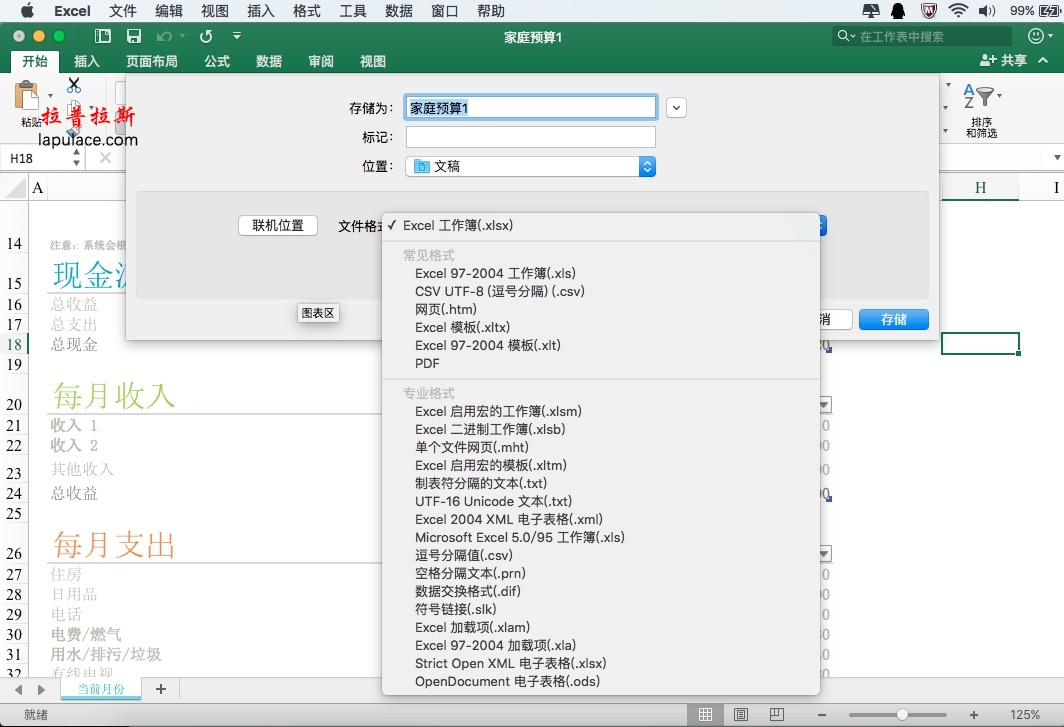The height and width of the screenshot is (727, 1064).
Task: Select the Page Layout view icon
Action: tap(741, 714)
